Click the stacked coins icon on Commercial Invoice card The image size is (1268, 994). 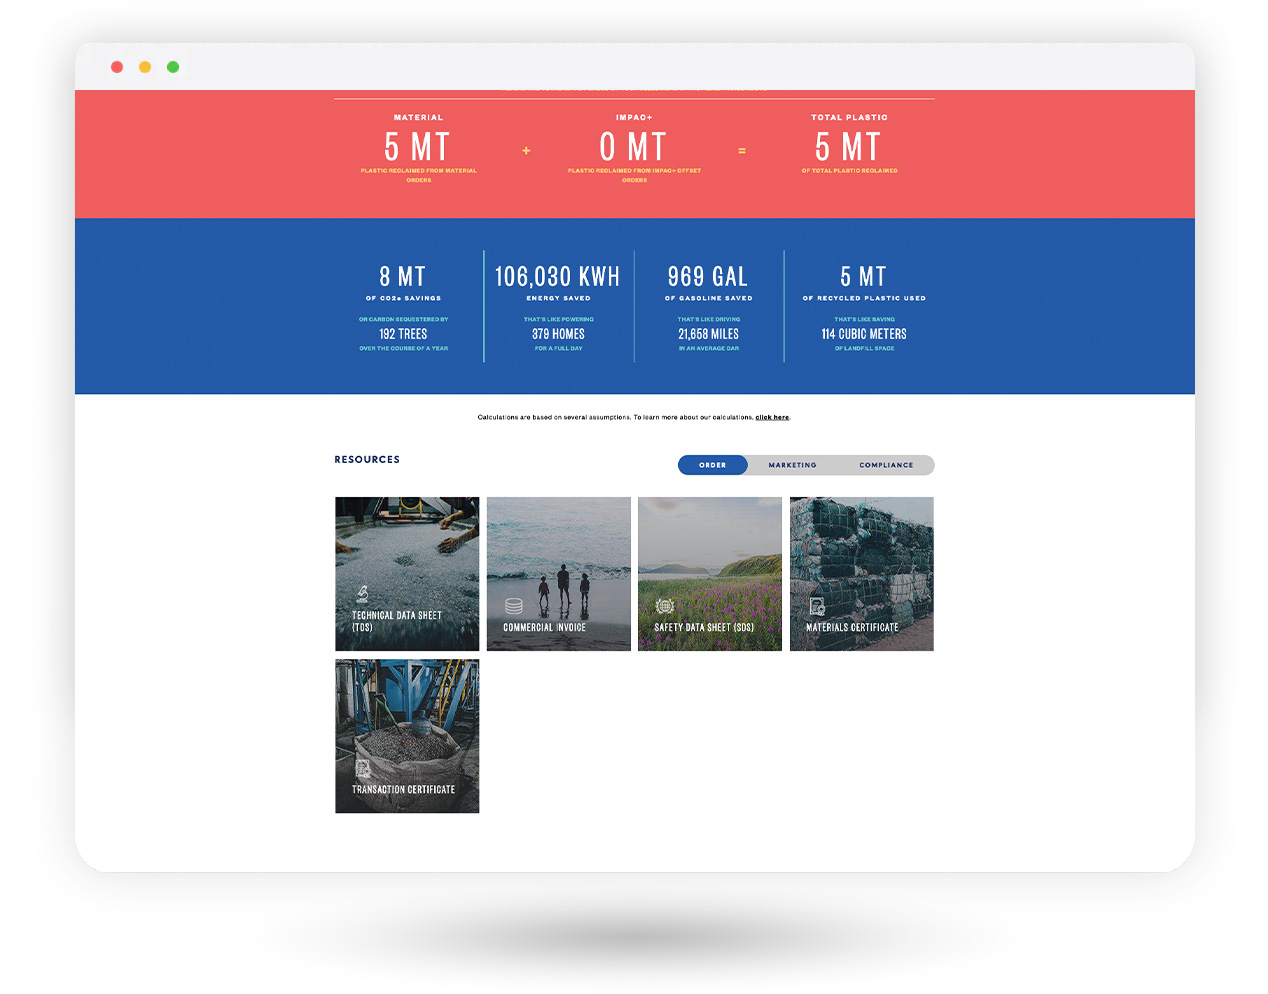pyautogui.click(x=514, y=606)
